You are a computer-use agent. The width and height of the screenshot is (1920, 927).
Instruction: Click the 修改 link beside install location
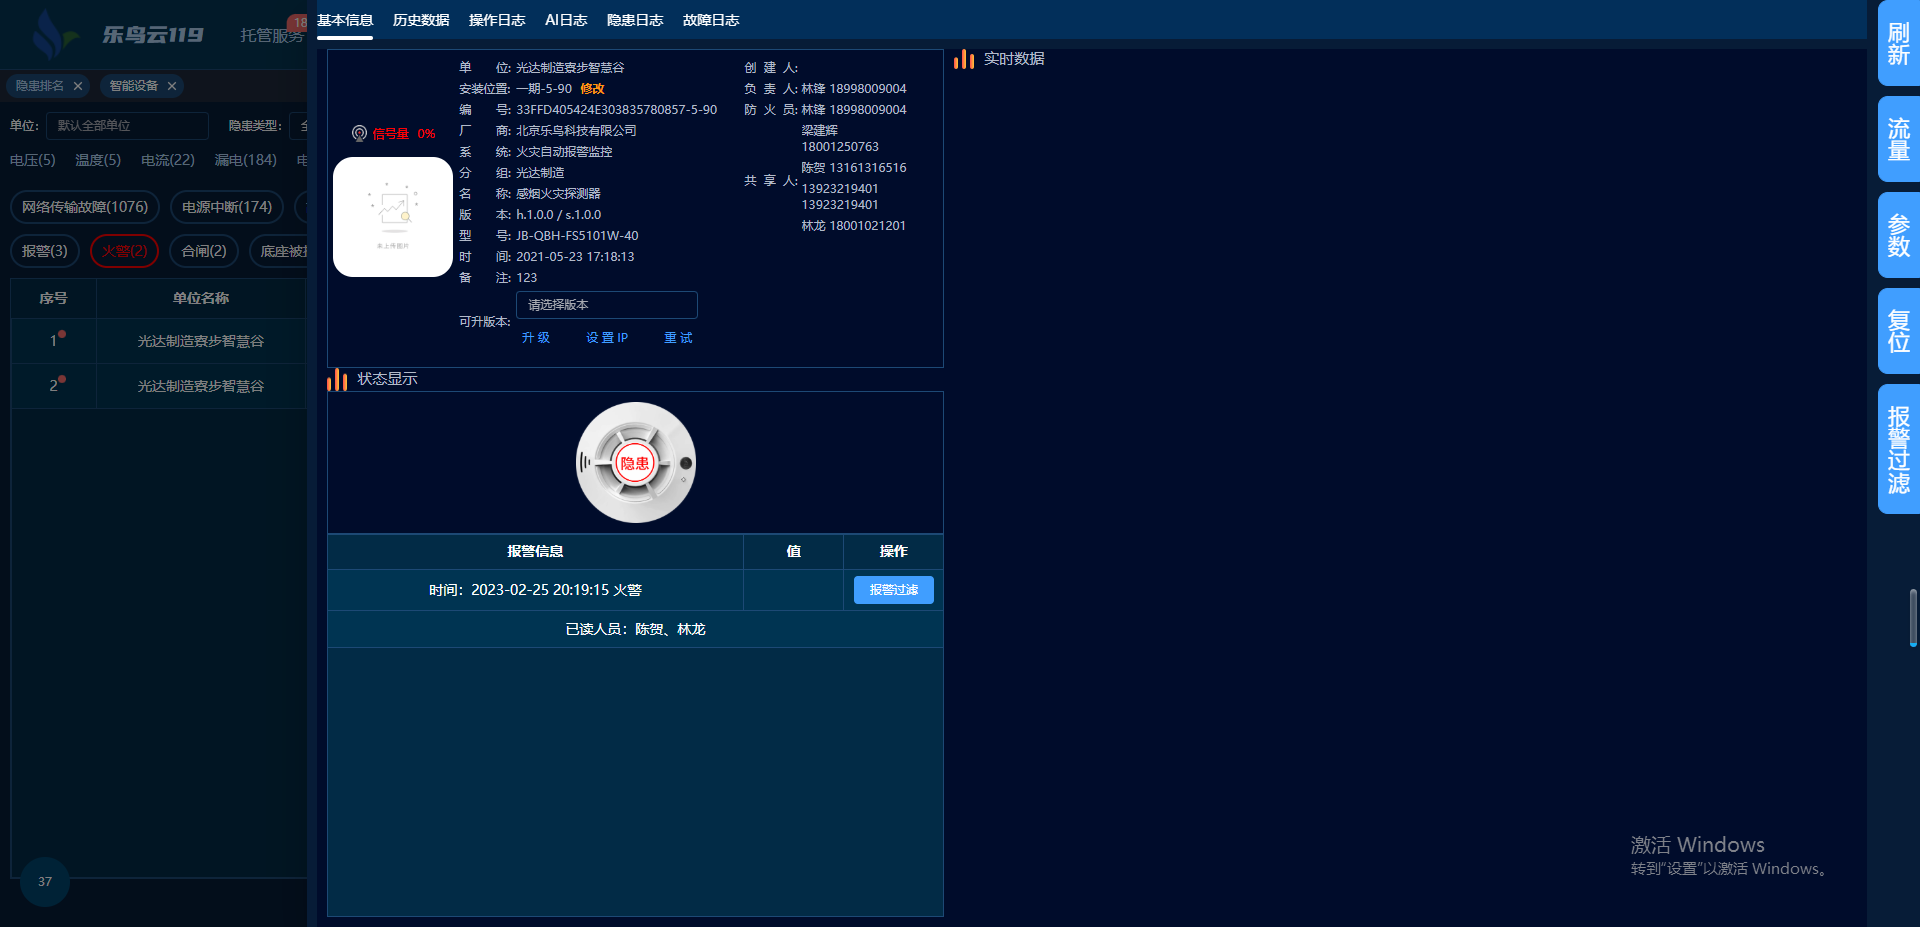pos(592,89)
